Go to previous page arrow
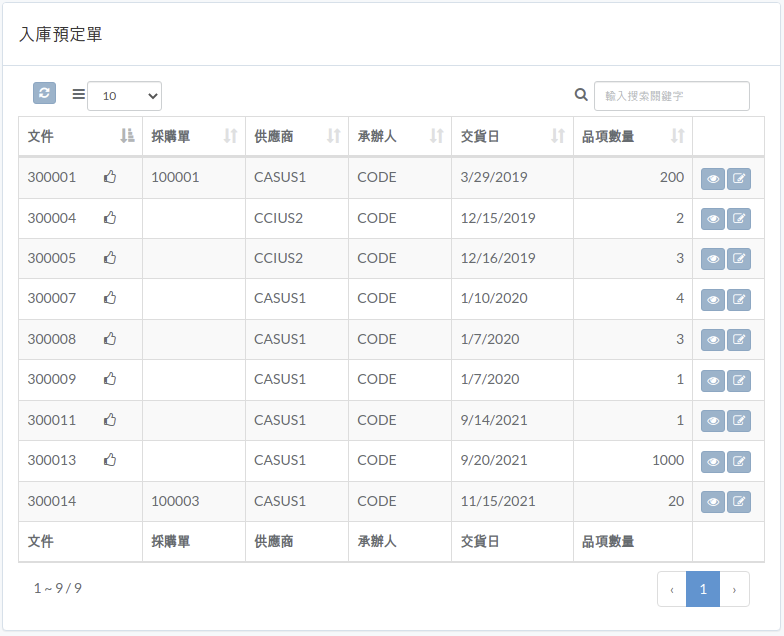This screenshot has height=636, width=784. coord(672,589)
